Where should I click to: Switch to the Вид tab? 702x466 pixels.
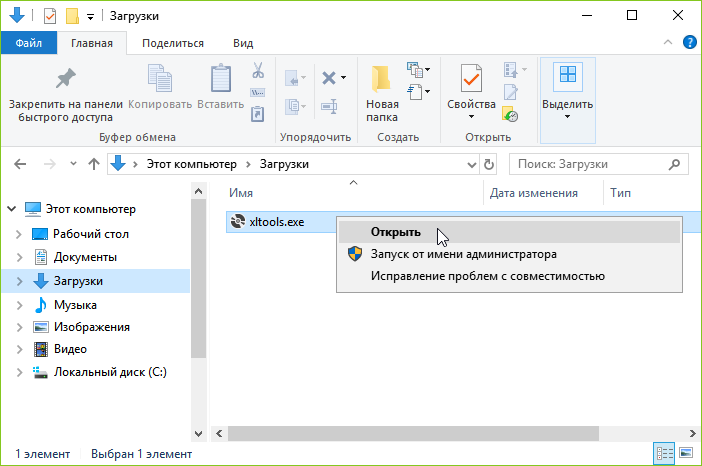tap(243, 43)
